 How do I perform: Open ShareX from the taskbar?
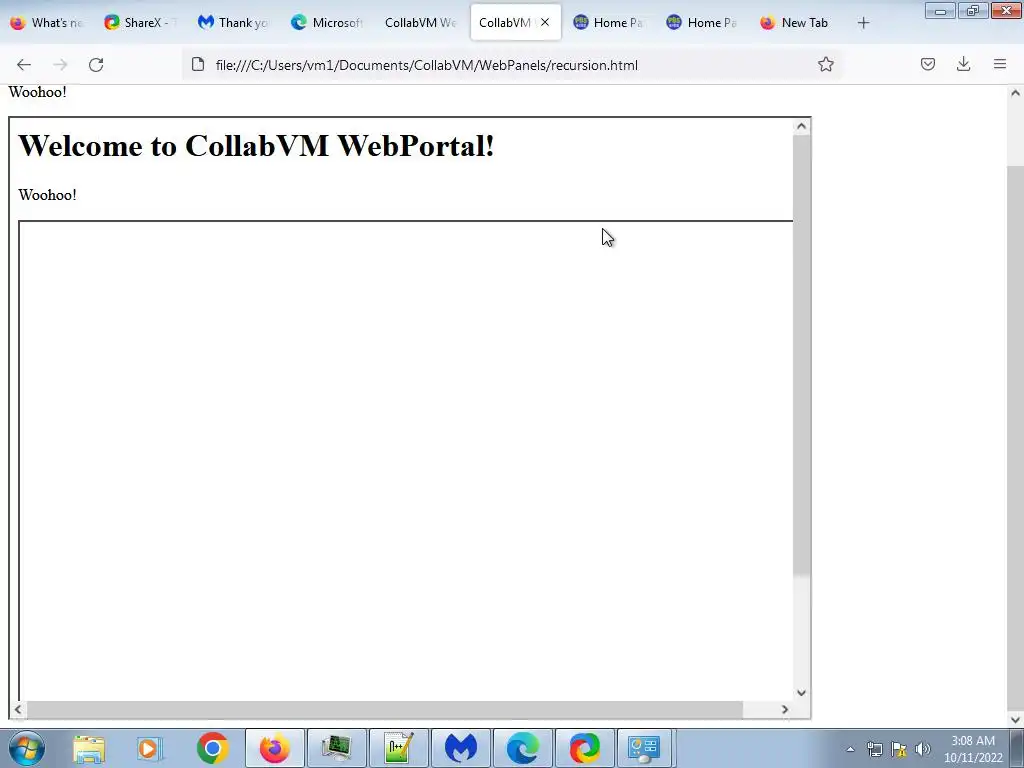click(584, 748)
